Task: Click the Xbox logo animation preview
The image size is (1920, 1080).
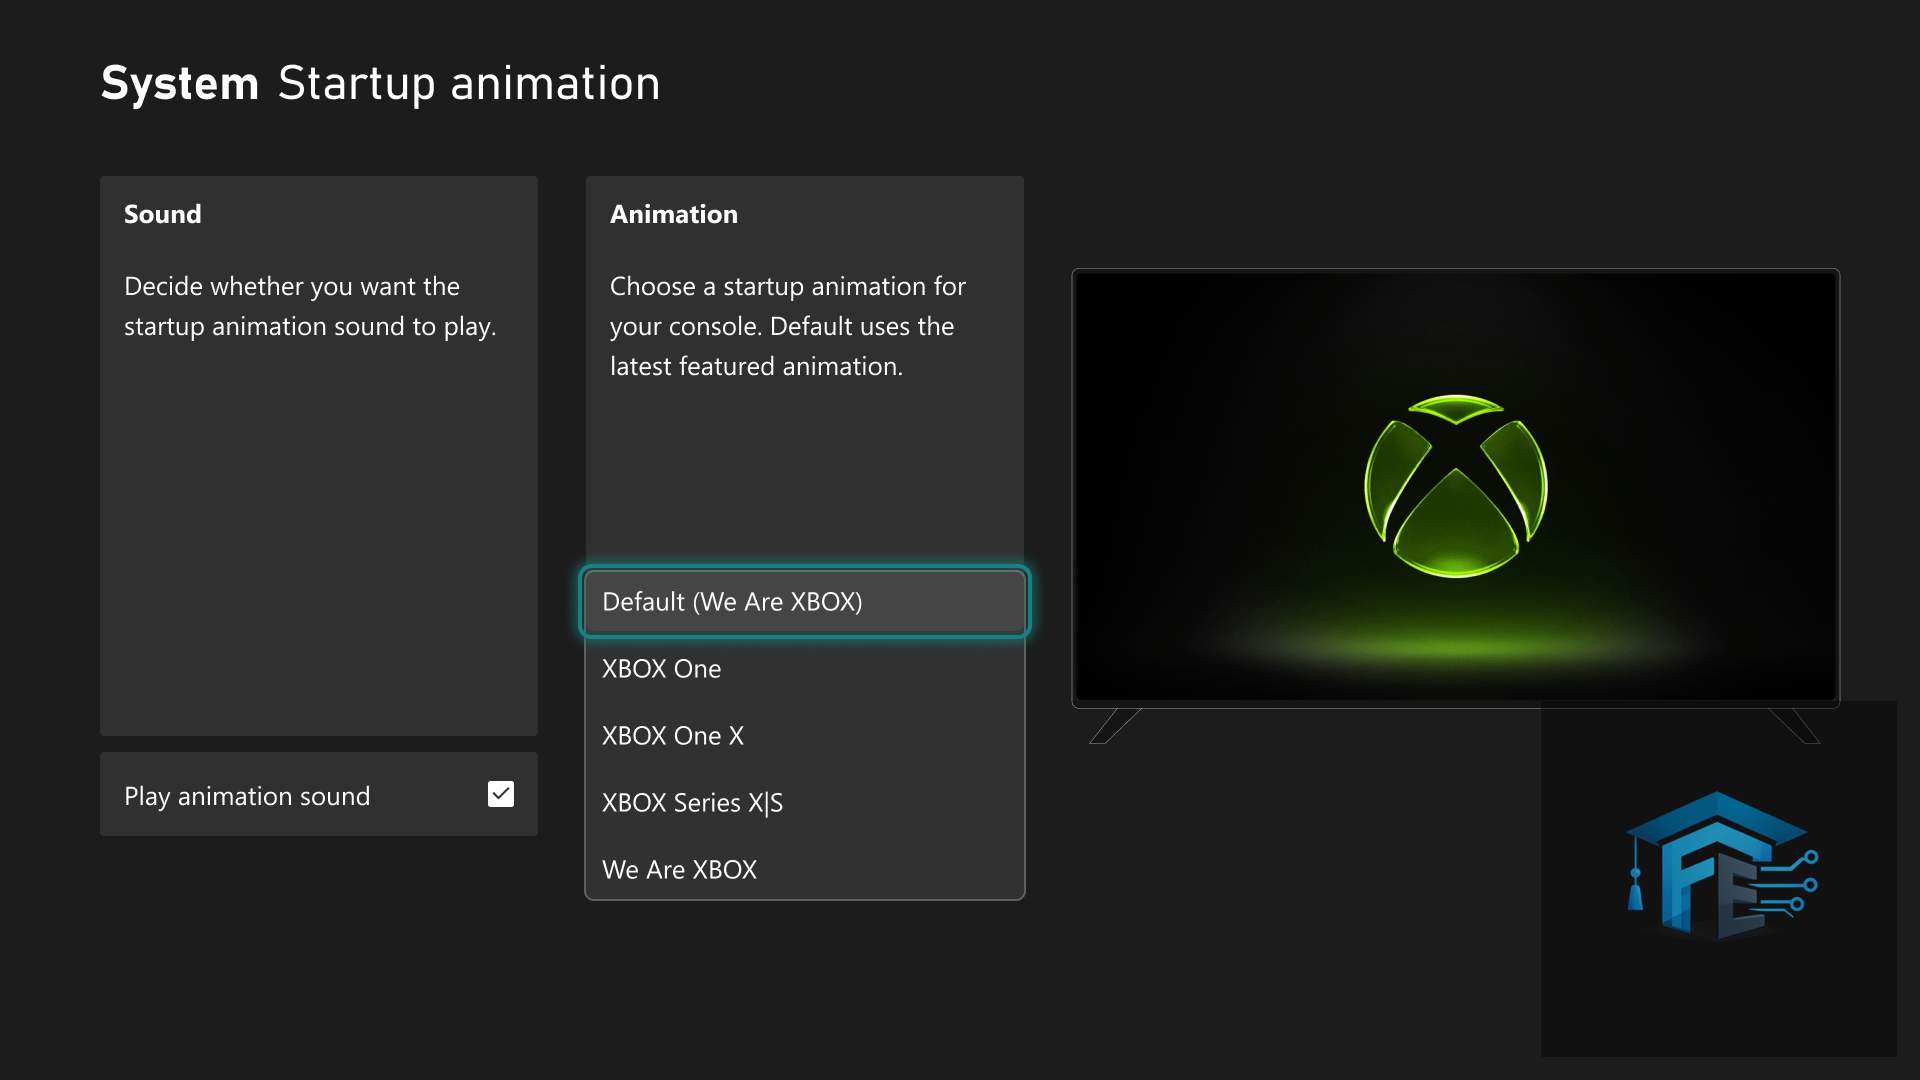Action: pyautogui.click(x=1456, y=487)
